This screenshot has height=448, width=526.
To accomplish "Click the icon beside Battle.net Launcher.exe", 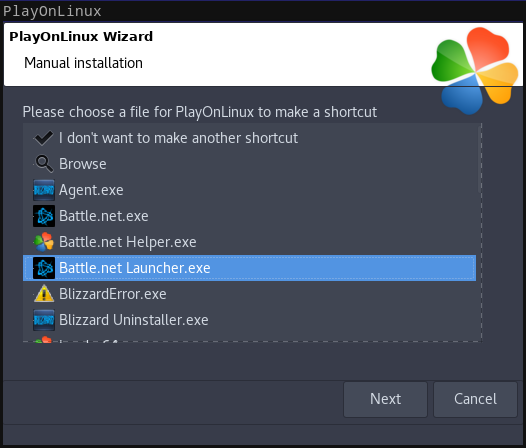I will (x=44, y=268).
